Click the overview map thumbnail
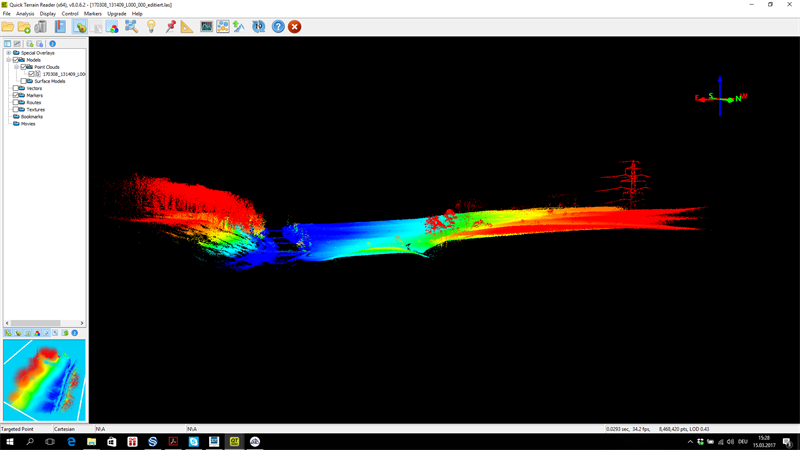 [x=44, y=380]
